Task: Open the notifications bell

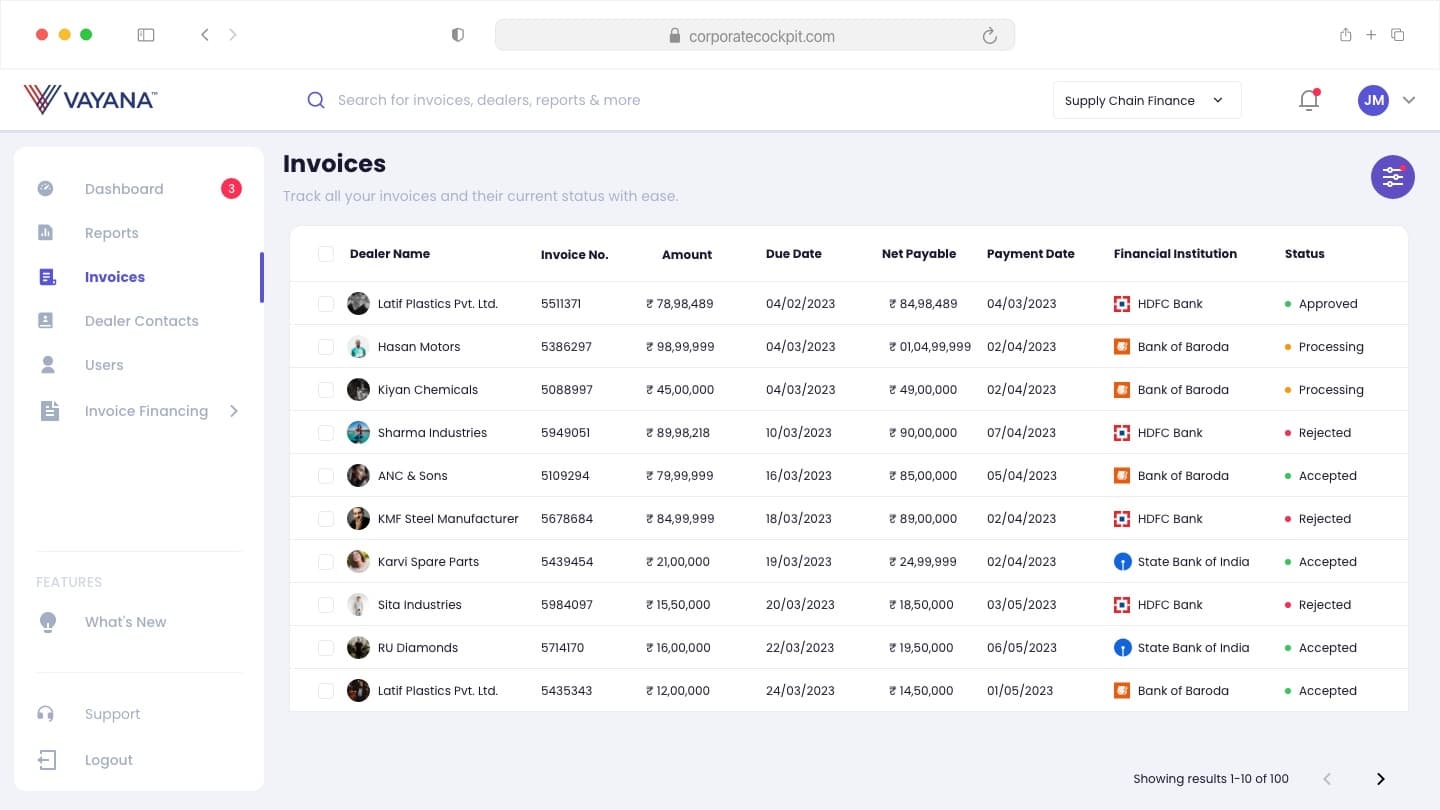Action: click(1309, 100)
